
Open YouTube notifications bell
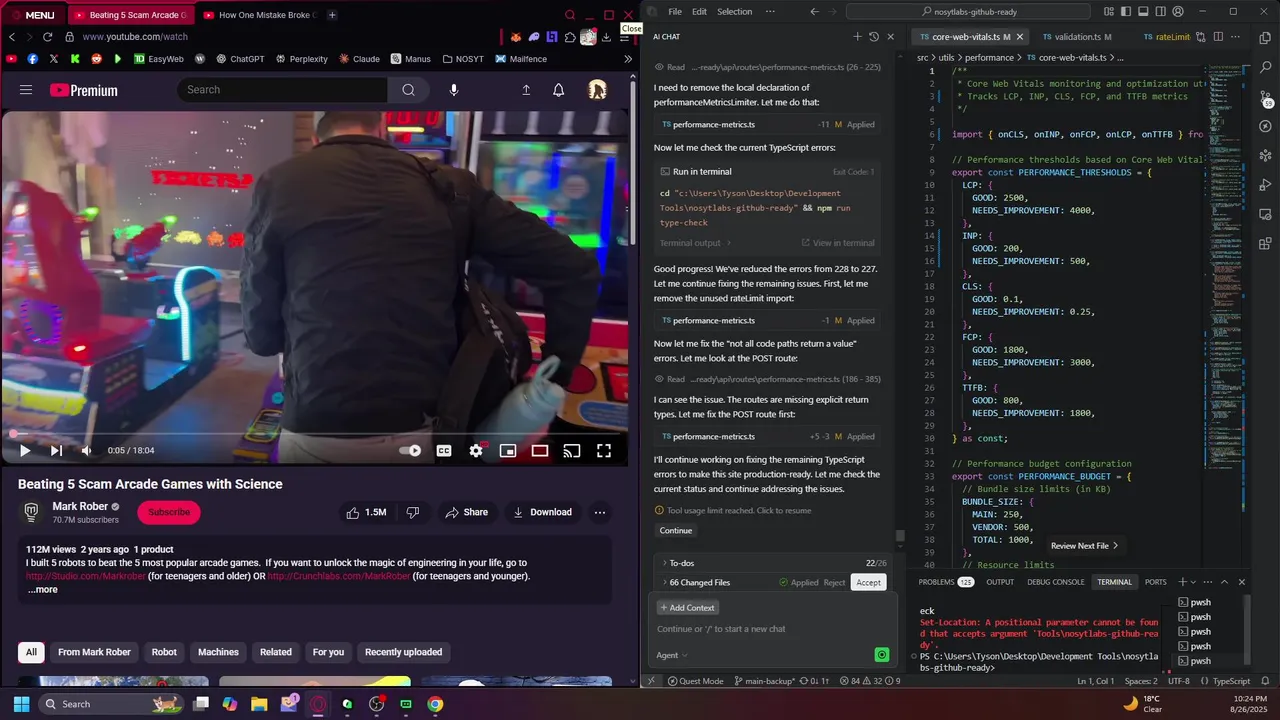pyautogui.click(x=558, y=90)
